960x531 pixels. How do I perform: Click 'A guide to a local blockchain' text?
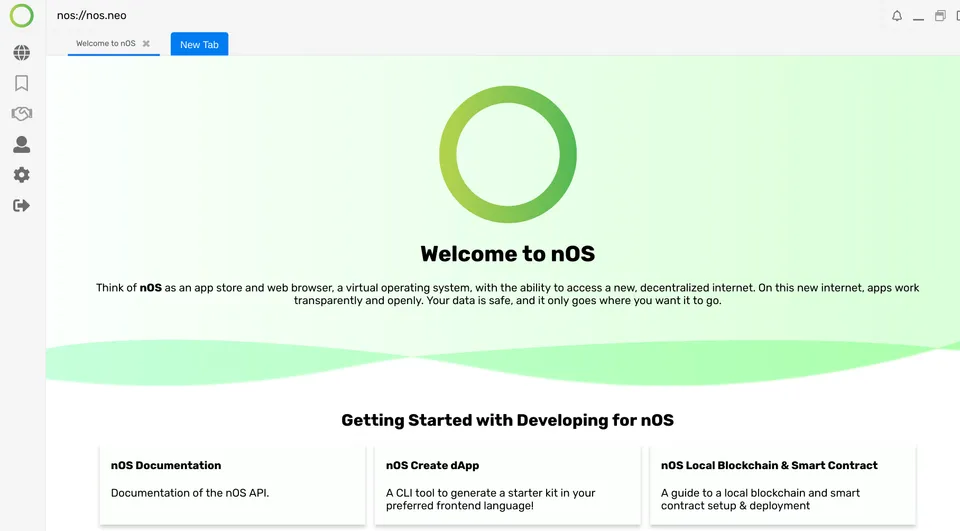(x=760, y=499)
